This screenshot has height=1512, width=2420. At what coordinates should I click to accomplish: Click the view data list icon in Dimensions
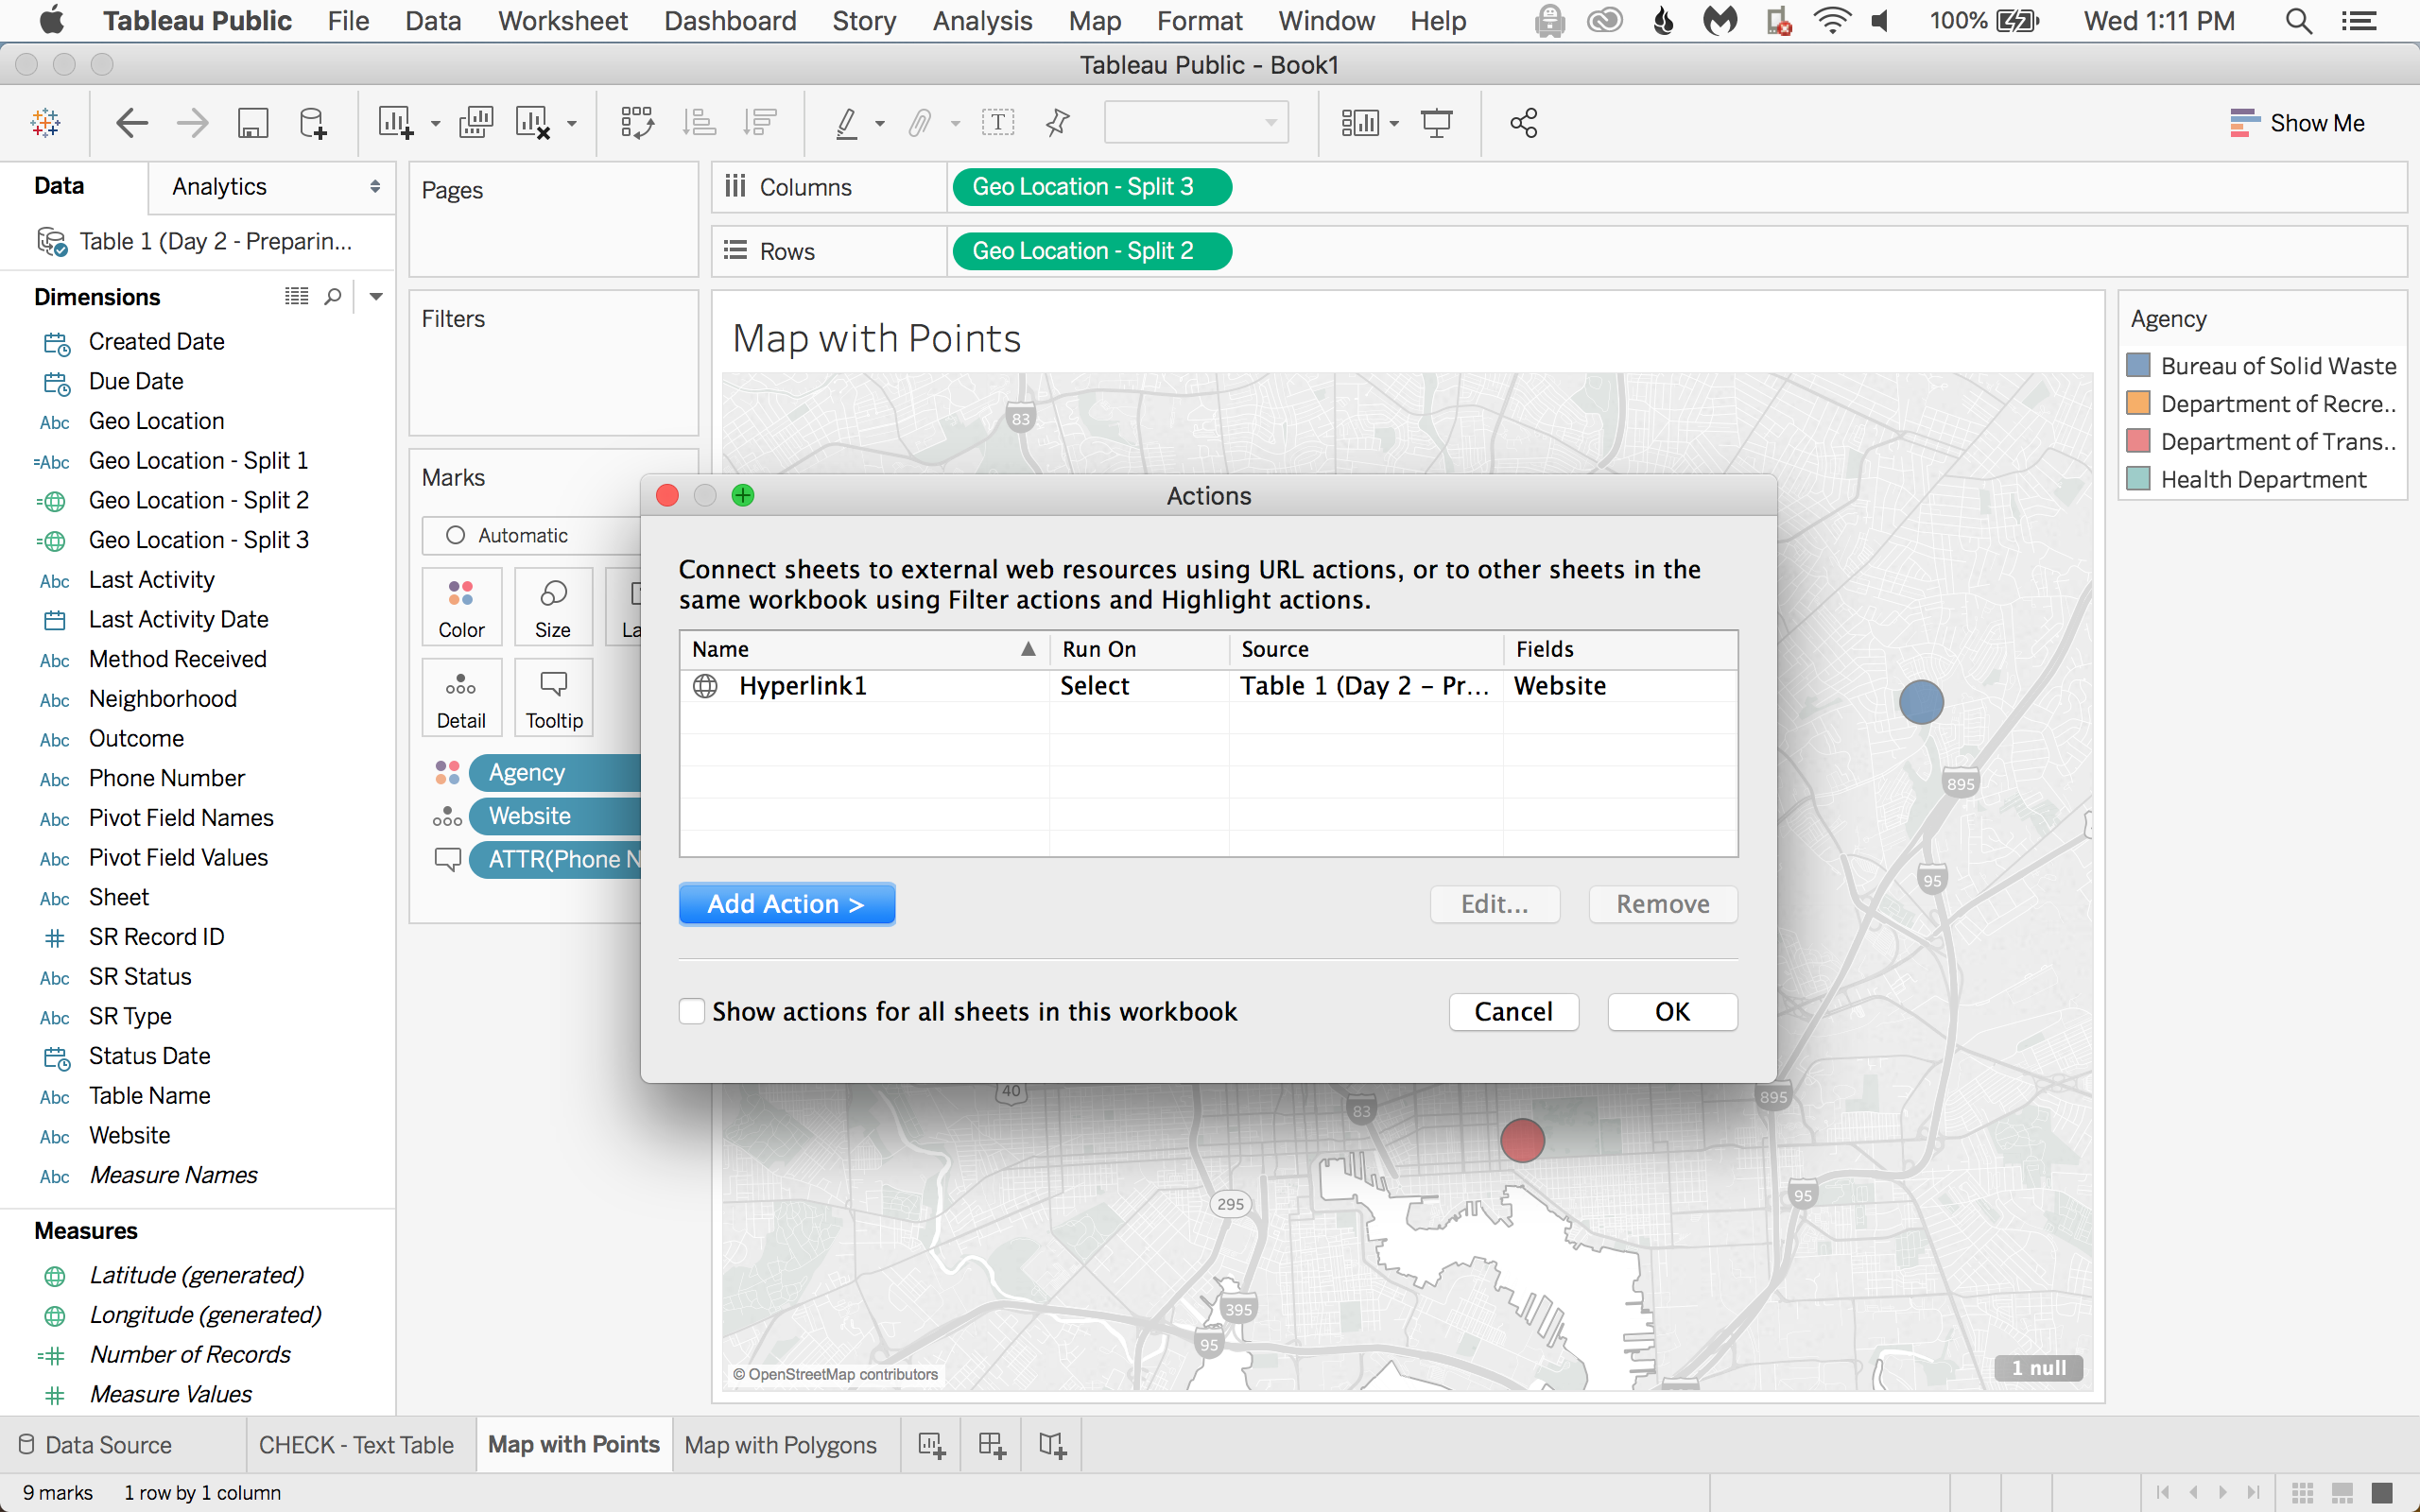click(x=297, y=296)
